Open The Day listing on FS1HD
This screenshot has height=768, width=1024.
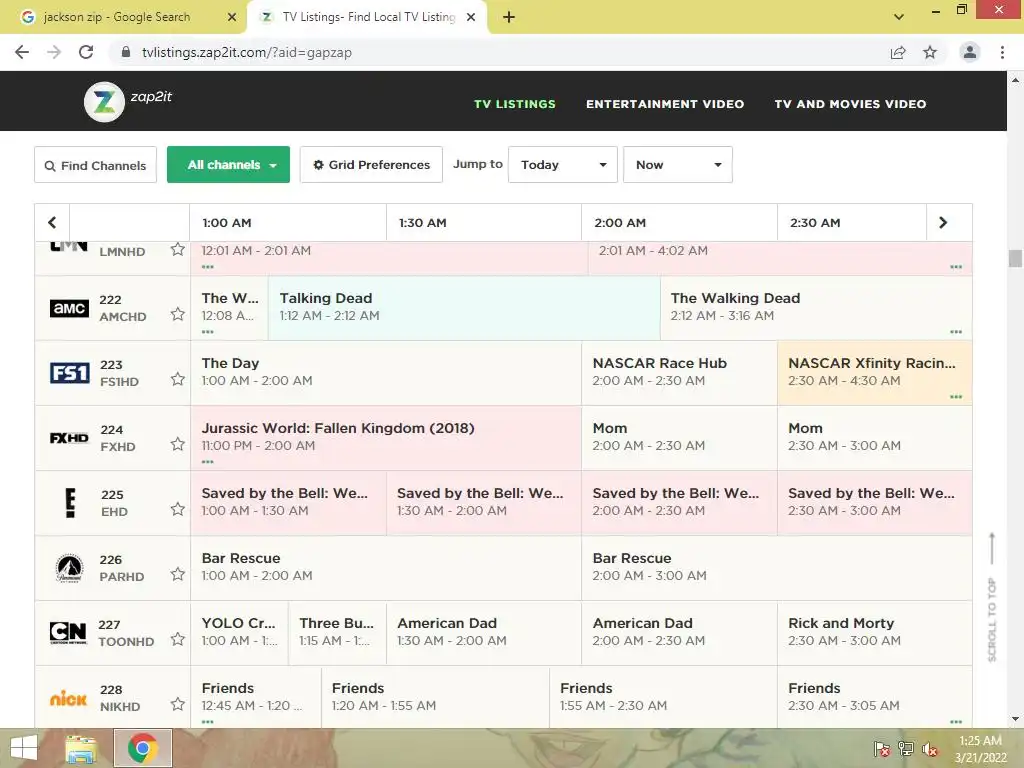coord(385,372)
